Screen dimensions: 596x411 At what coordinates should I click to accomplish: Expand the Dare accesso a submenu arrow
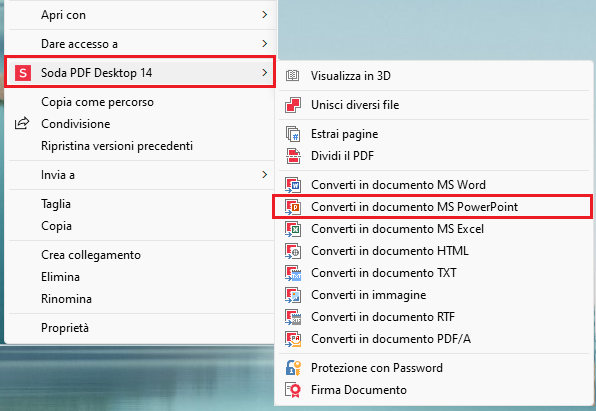point(265,43)
